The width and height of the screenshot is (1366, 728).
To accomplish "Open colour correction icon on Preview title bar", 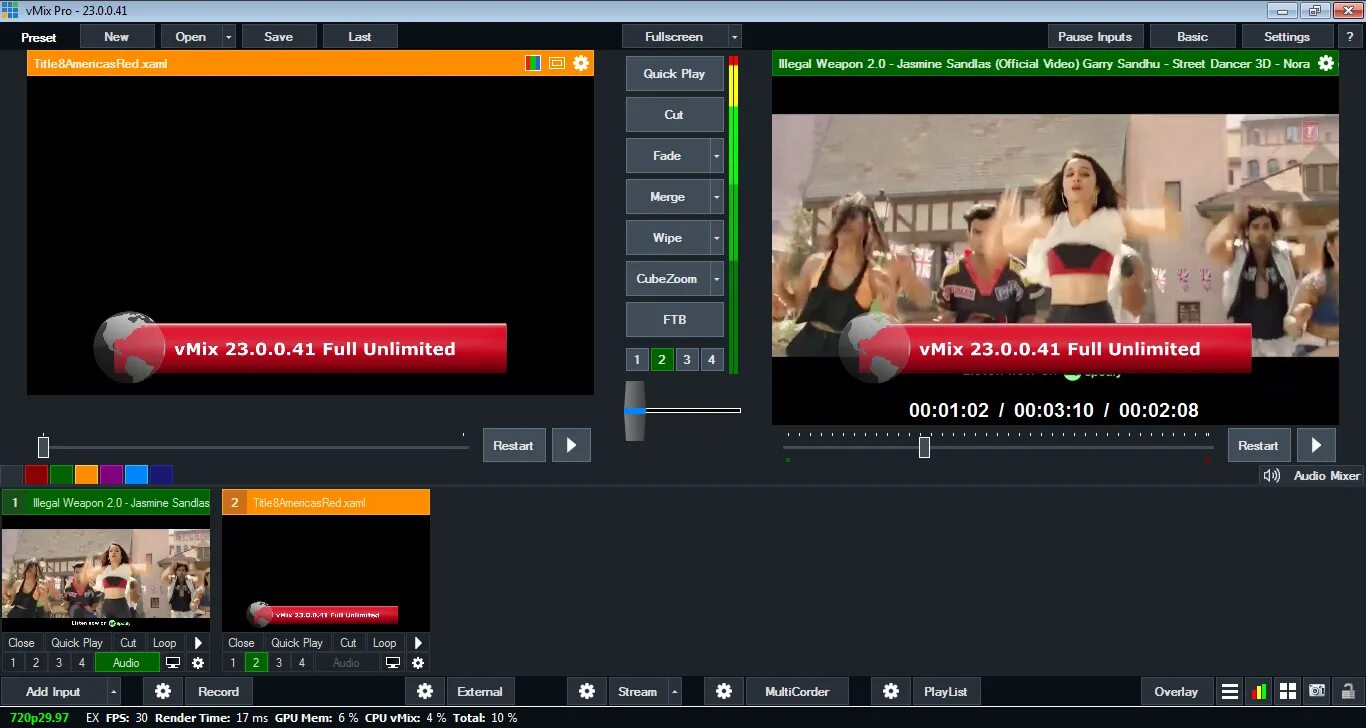I will click(x=533, y=63).
